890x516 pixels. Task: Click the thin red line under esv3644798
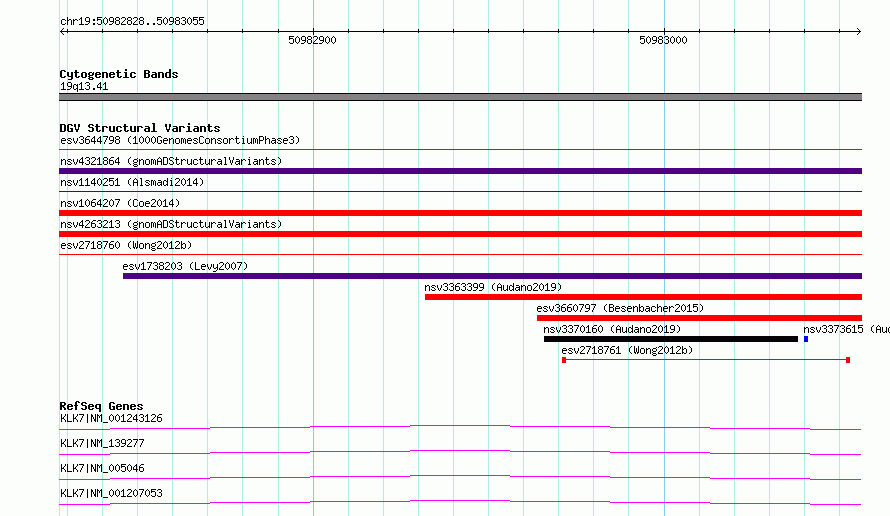click(x=460, y=150)
